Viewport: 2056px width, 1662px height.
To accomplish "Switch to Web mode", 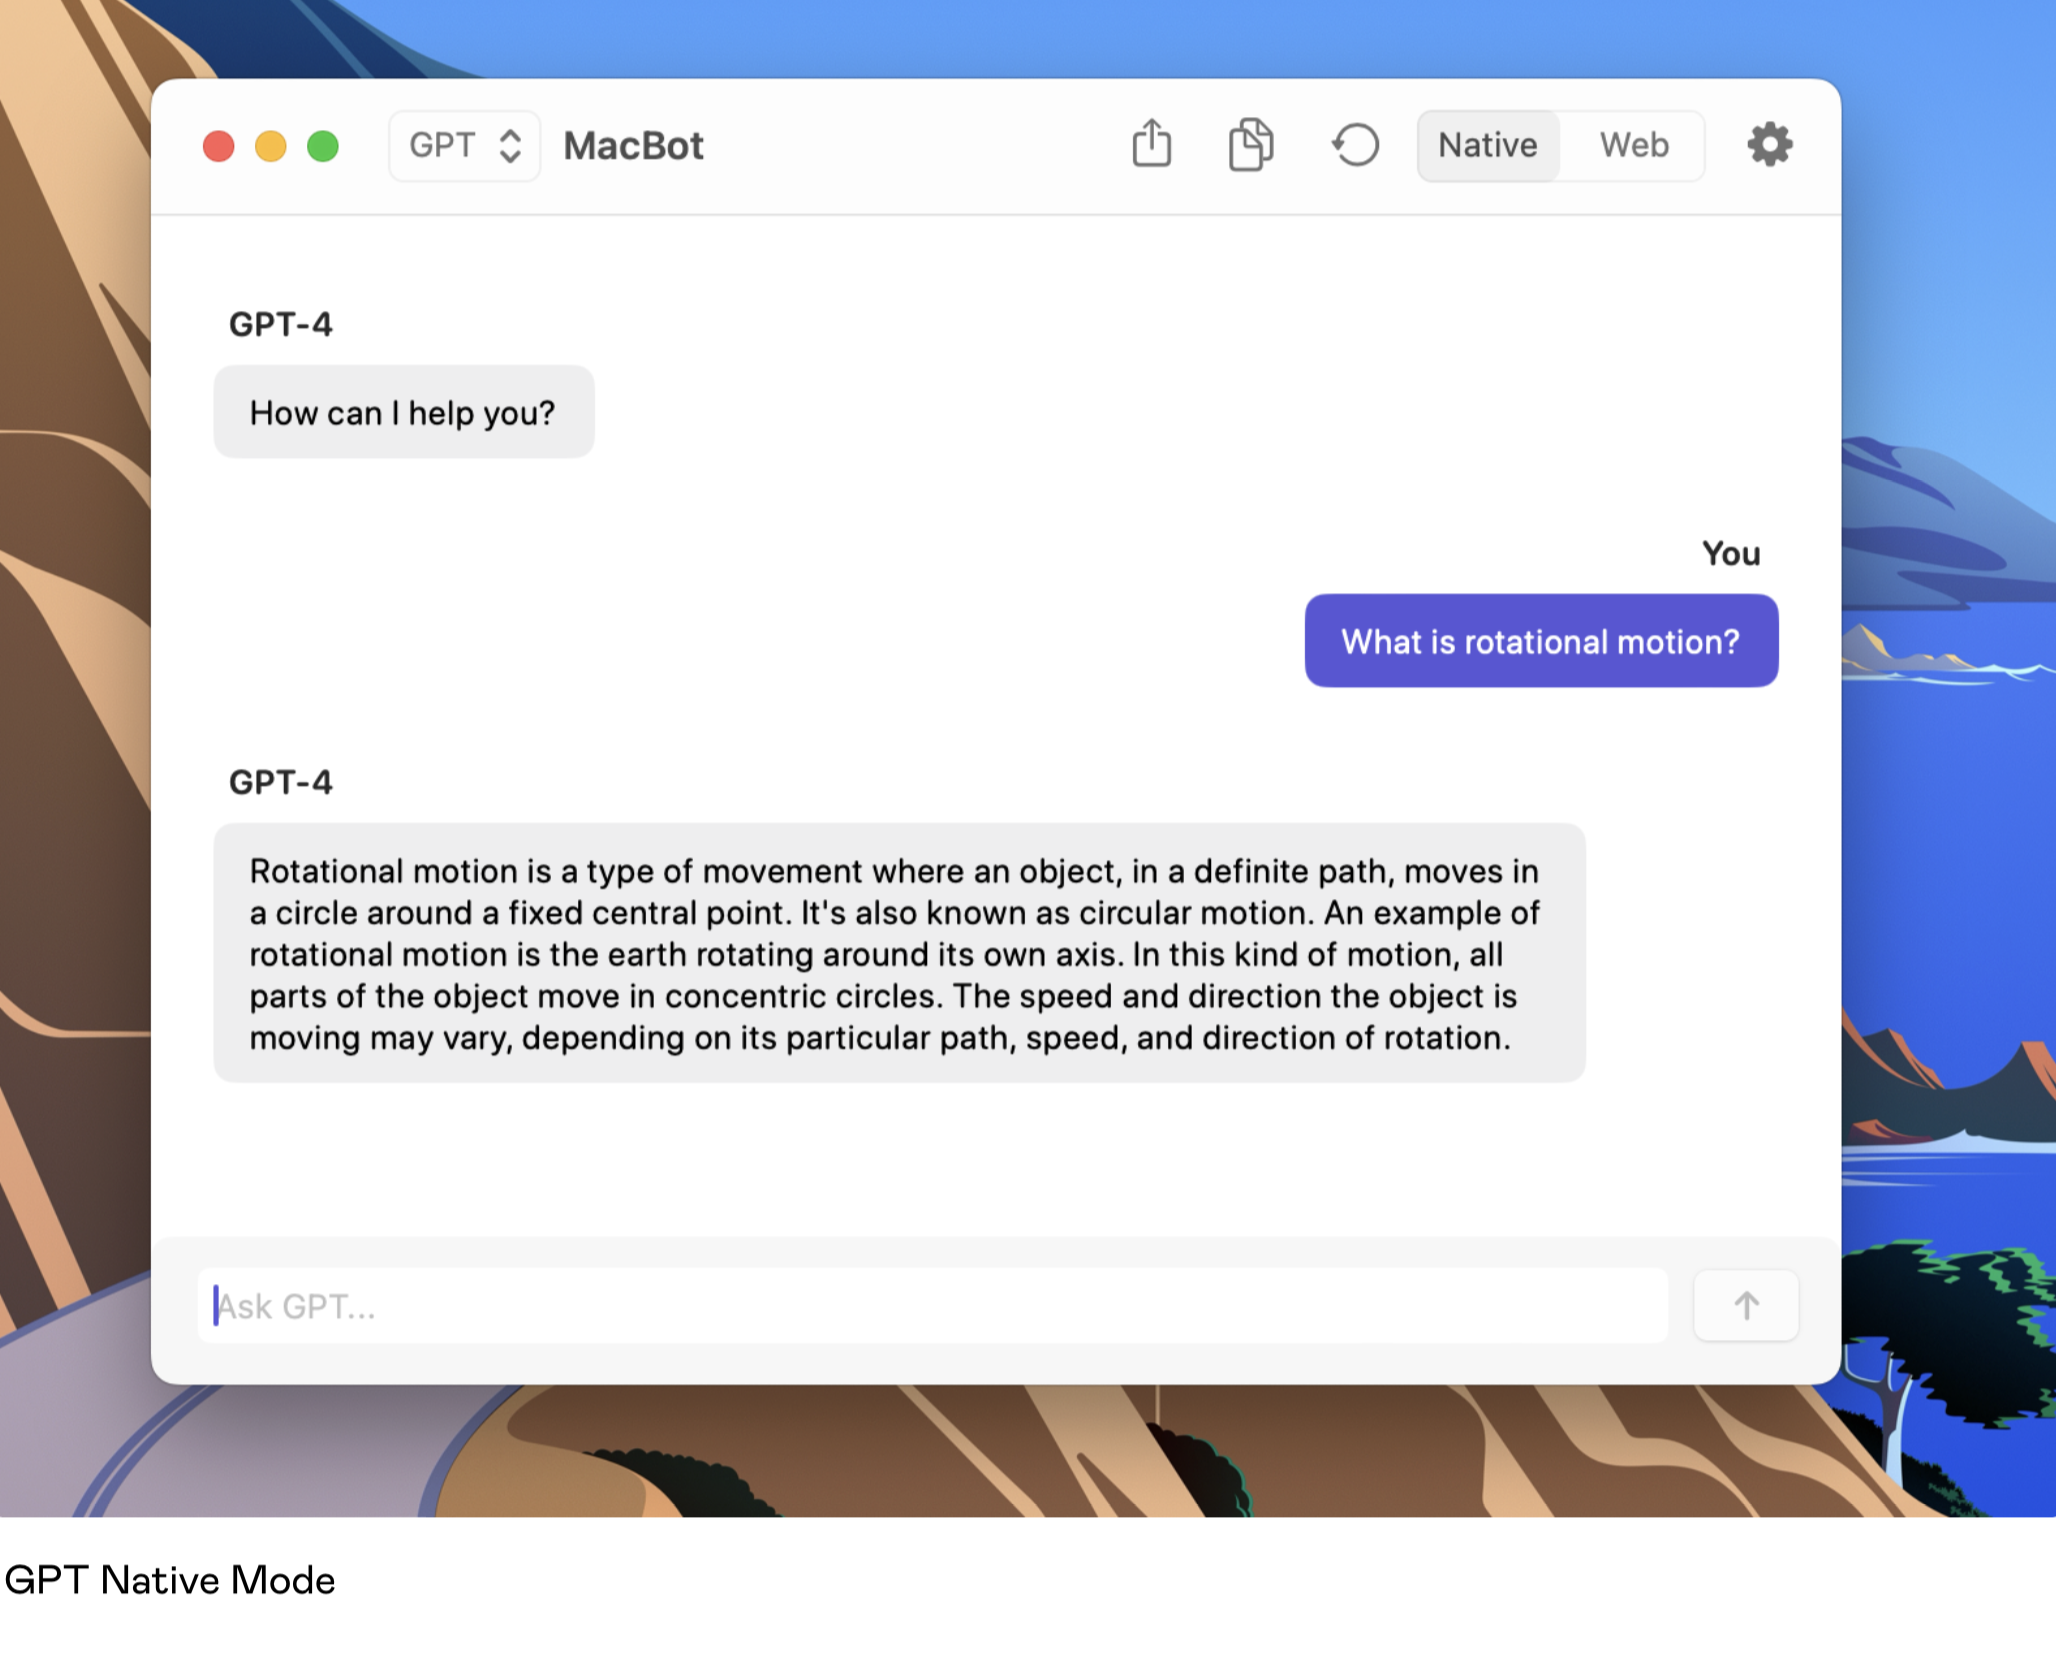I will tap(1633, 145).
